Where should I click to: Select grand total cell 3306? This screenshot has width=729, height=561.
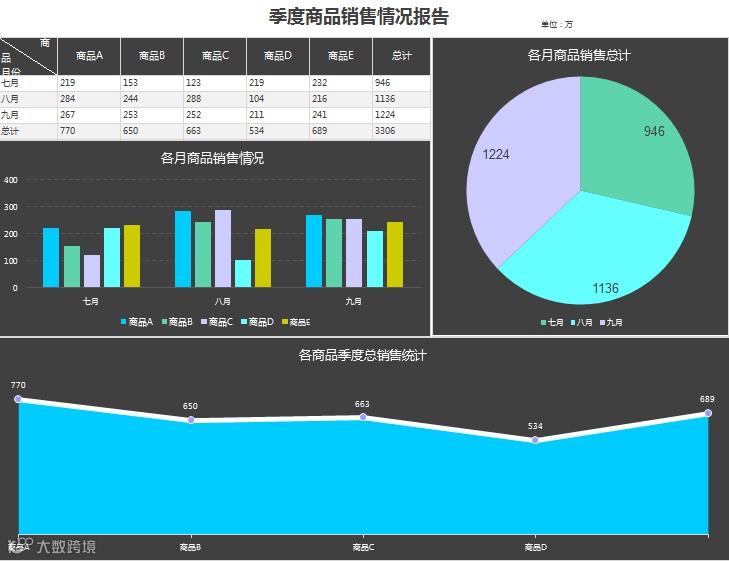[x=402, y=131]
